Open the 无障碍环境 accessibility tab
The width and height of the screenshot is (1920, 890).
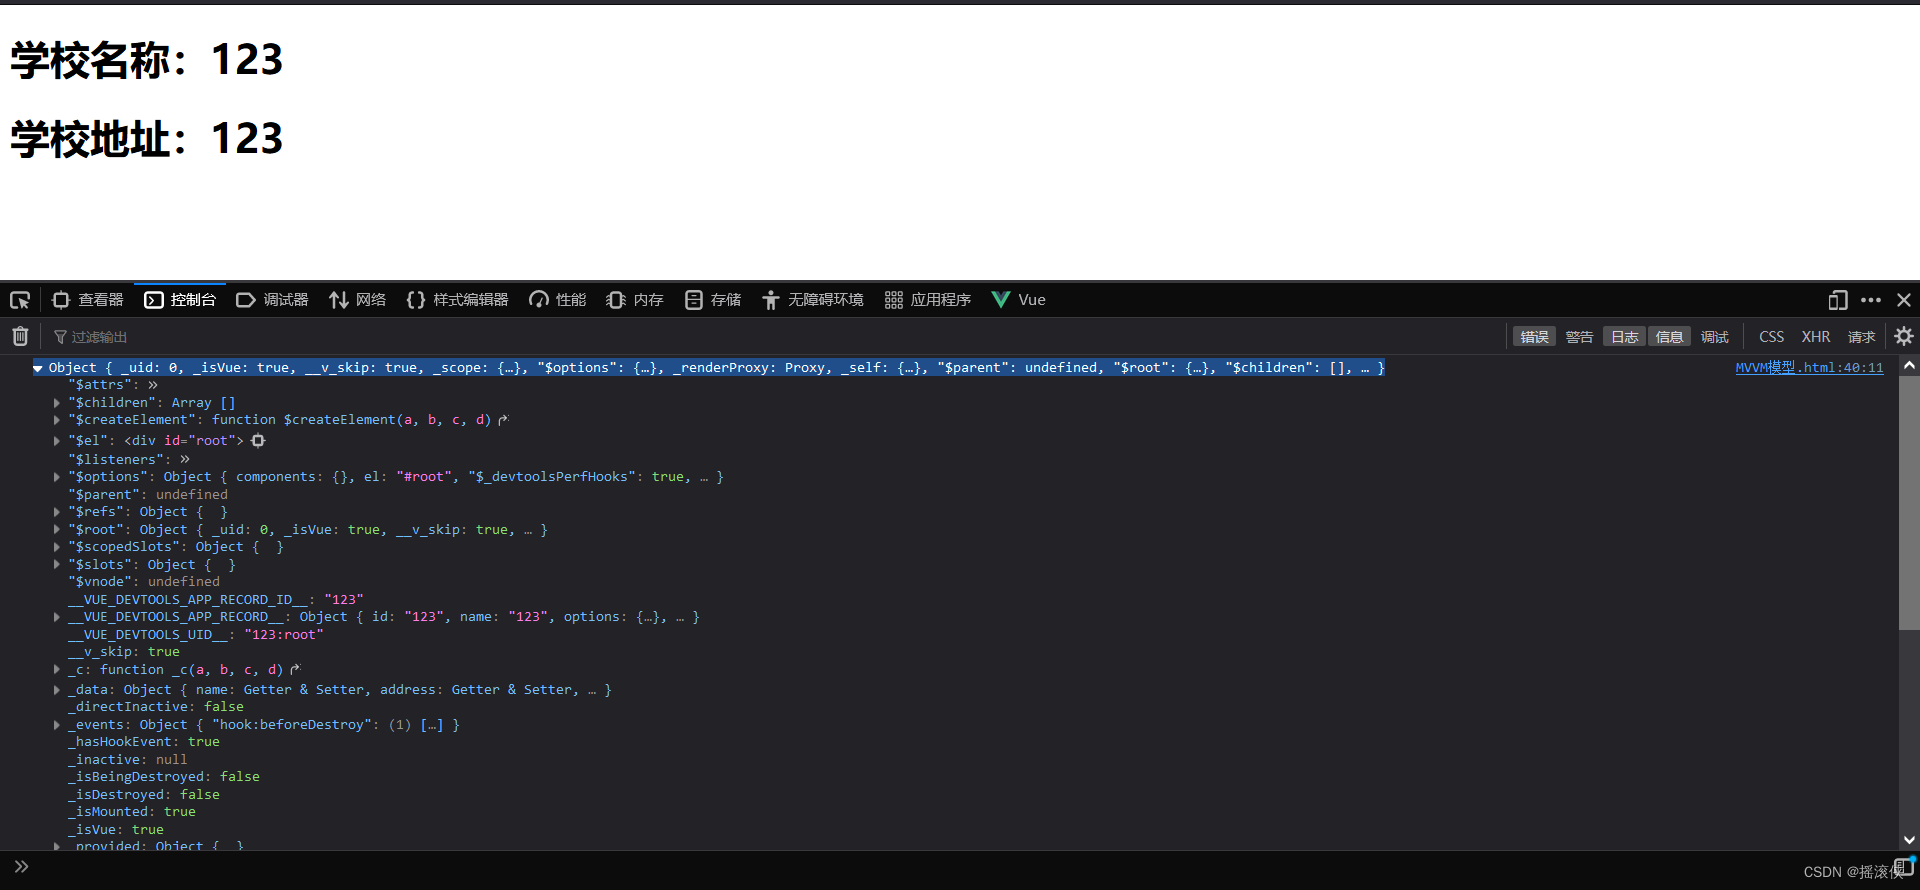813,300
